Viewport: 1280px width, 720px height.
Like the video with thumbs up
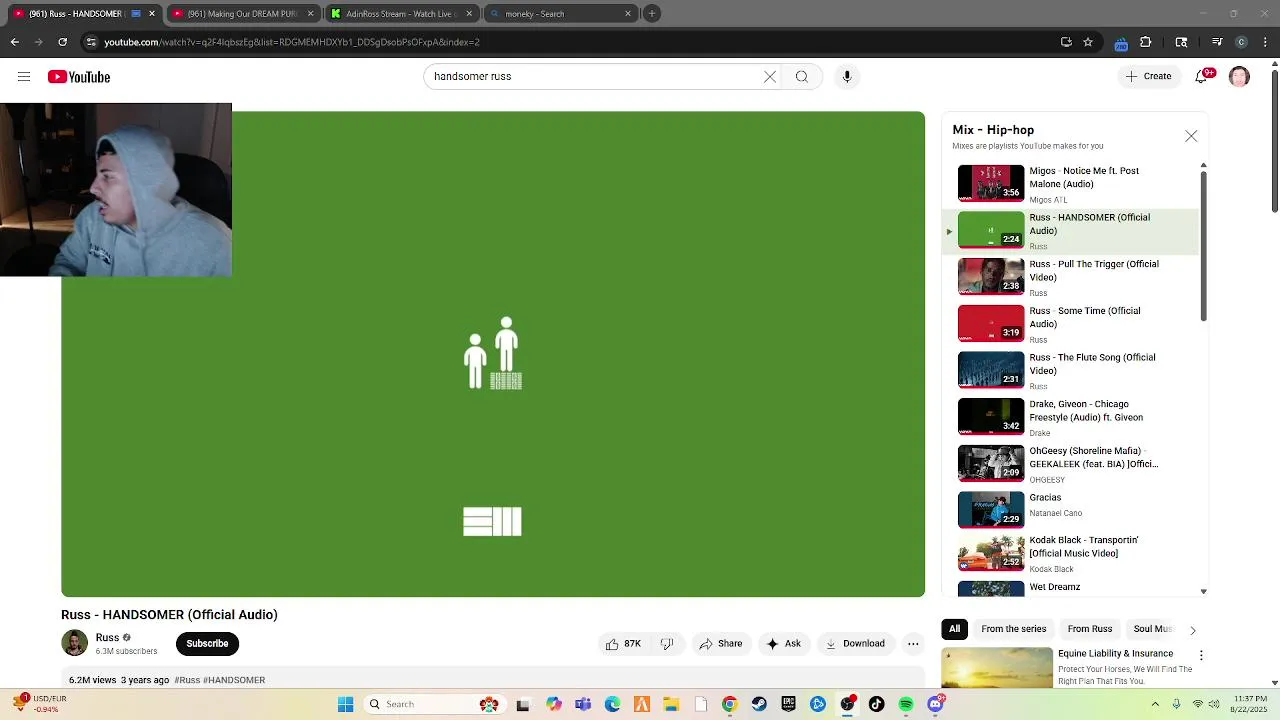pos(622,644)
